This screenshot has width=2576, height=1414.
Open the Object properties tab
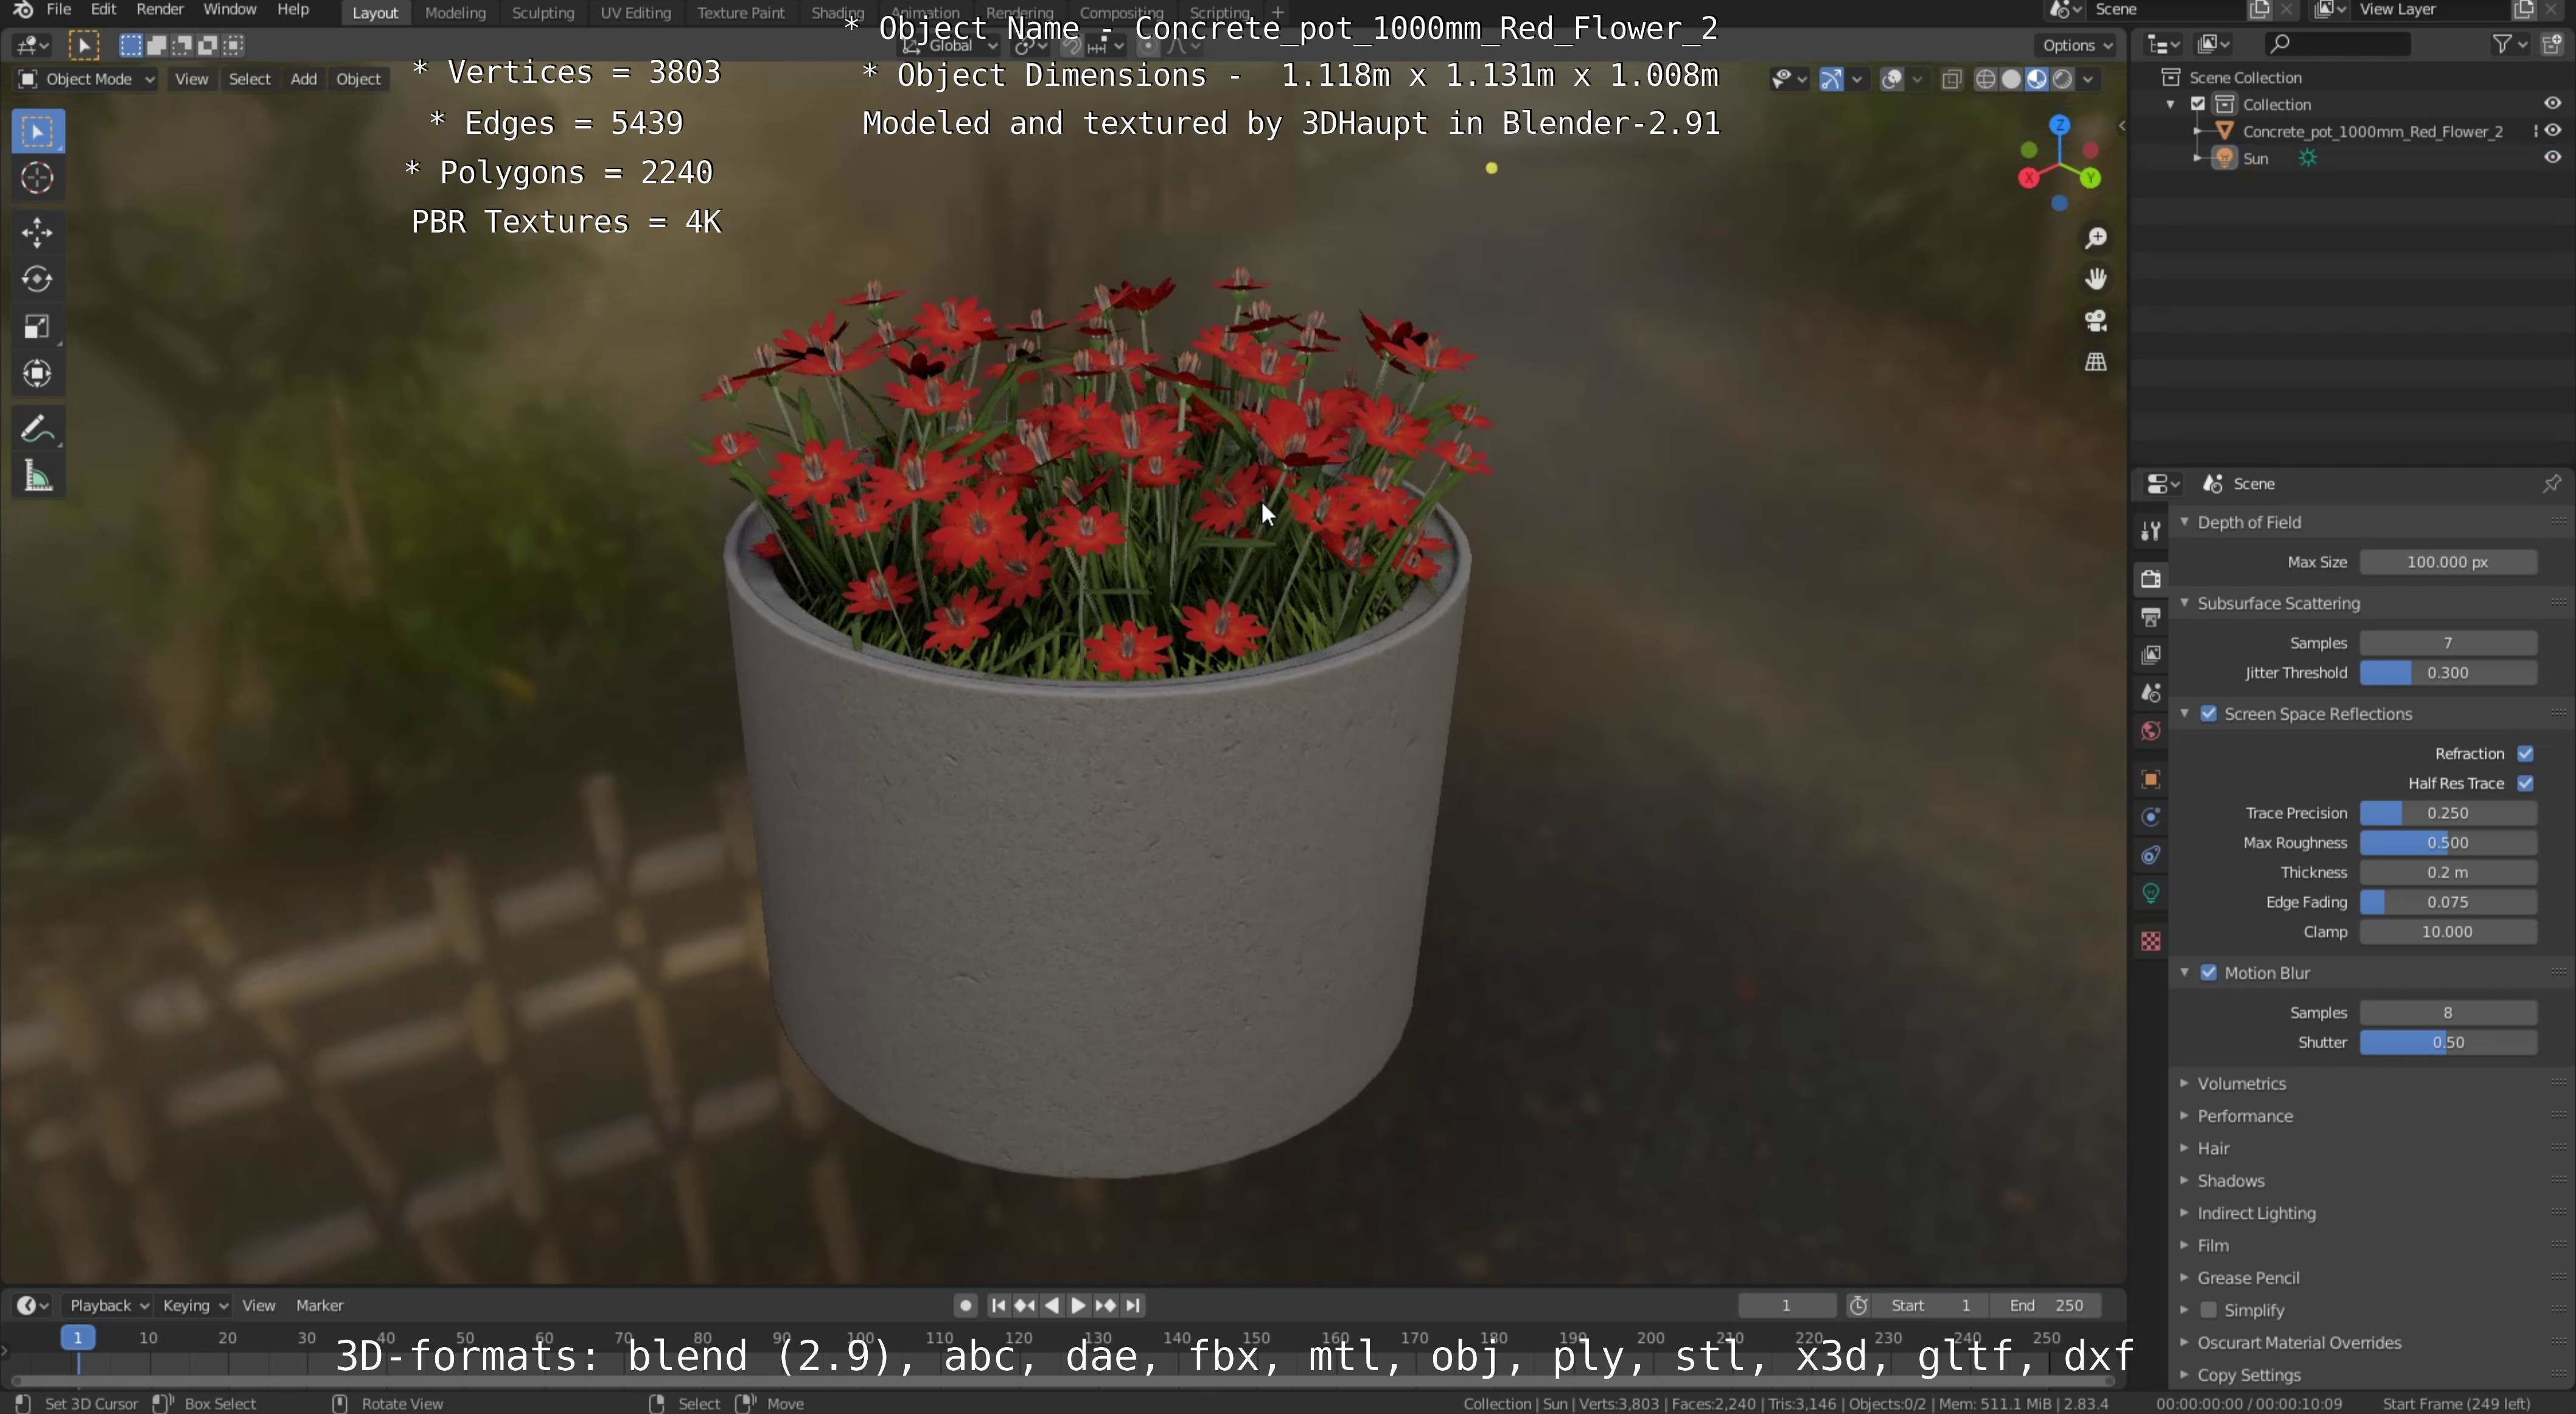click(2150, 779)
